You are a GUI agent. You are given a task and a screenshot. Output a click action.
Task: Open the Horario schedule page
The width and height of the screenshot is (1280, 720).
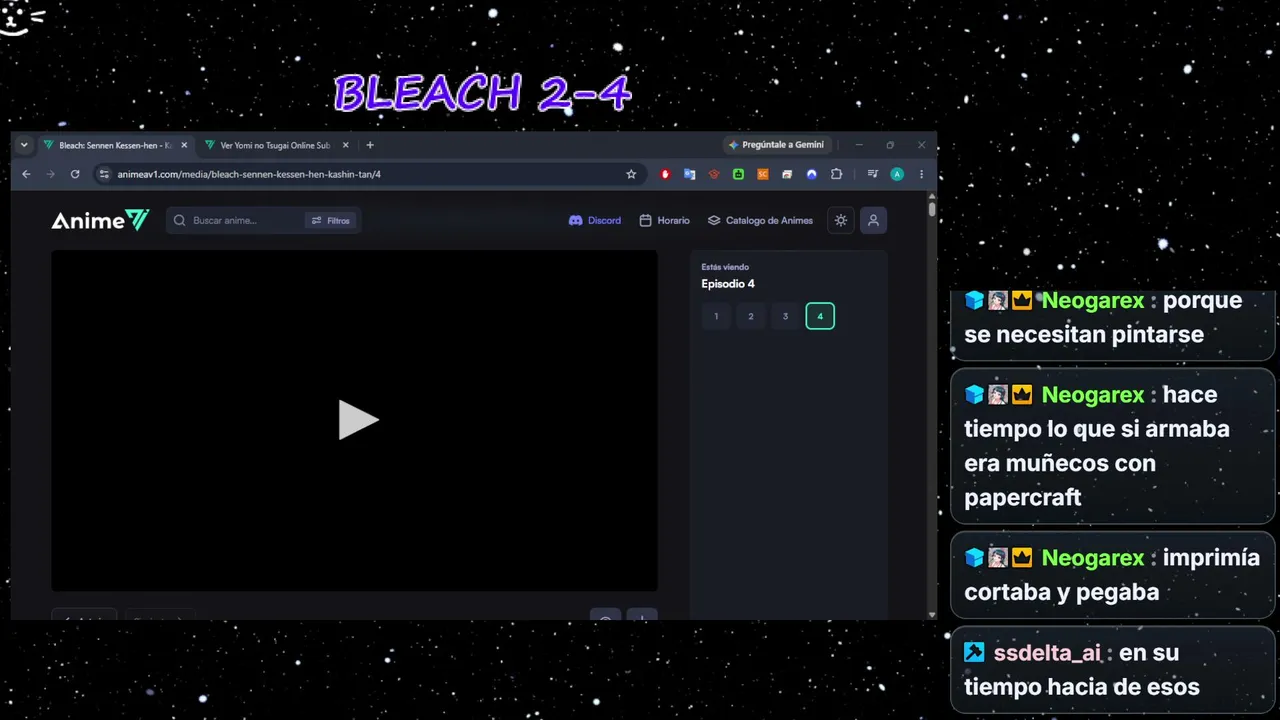[664, 220]
